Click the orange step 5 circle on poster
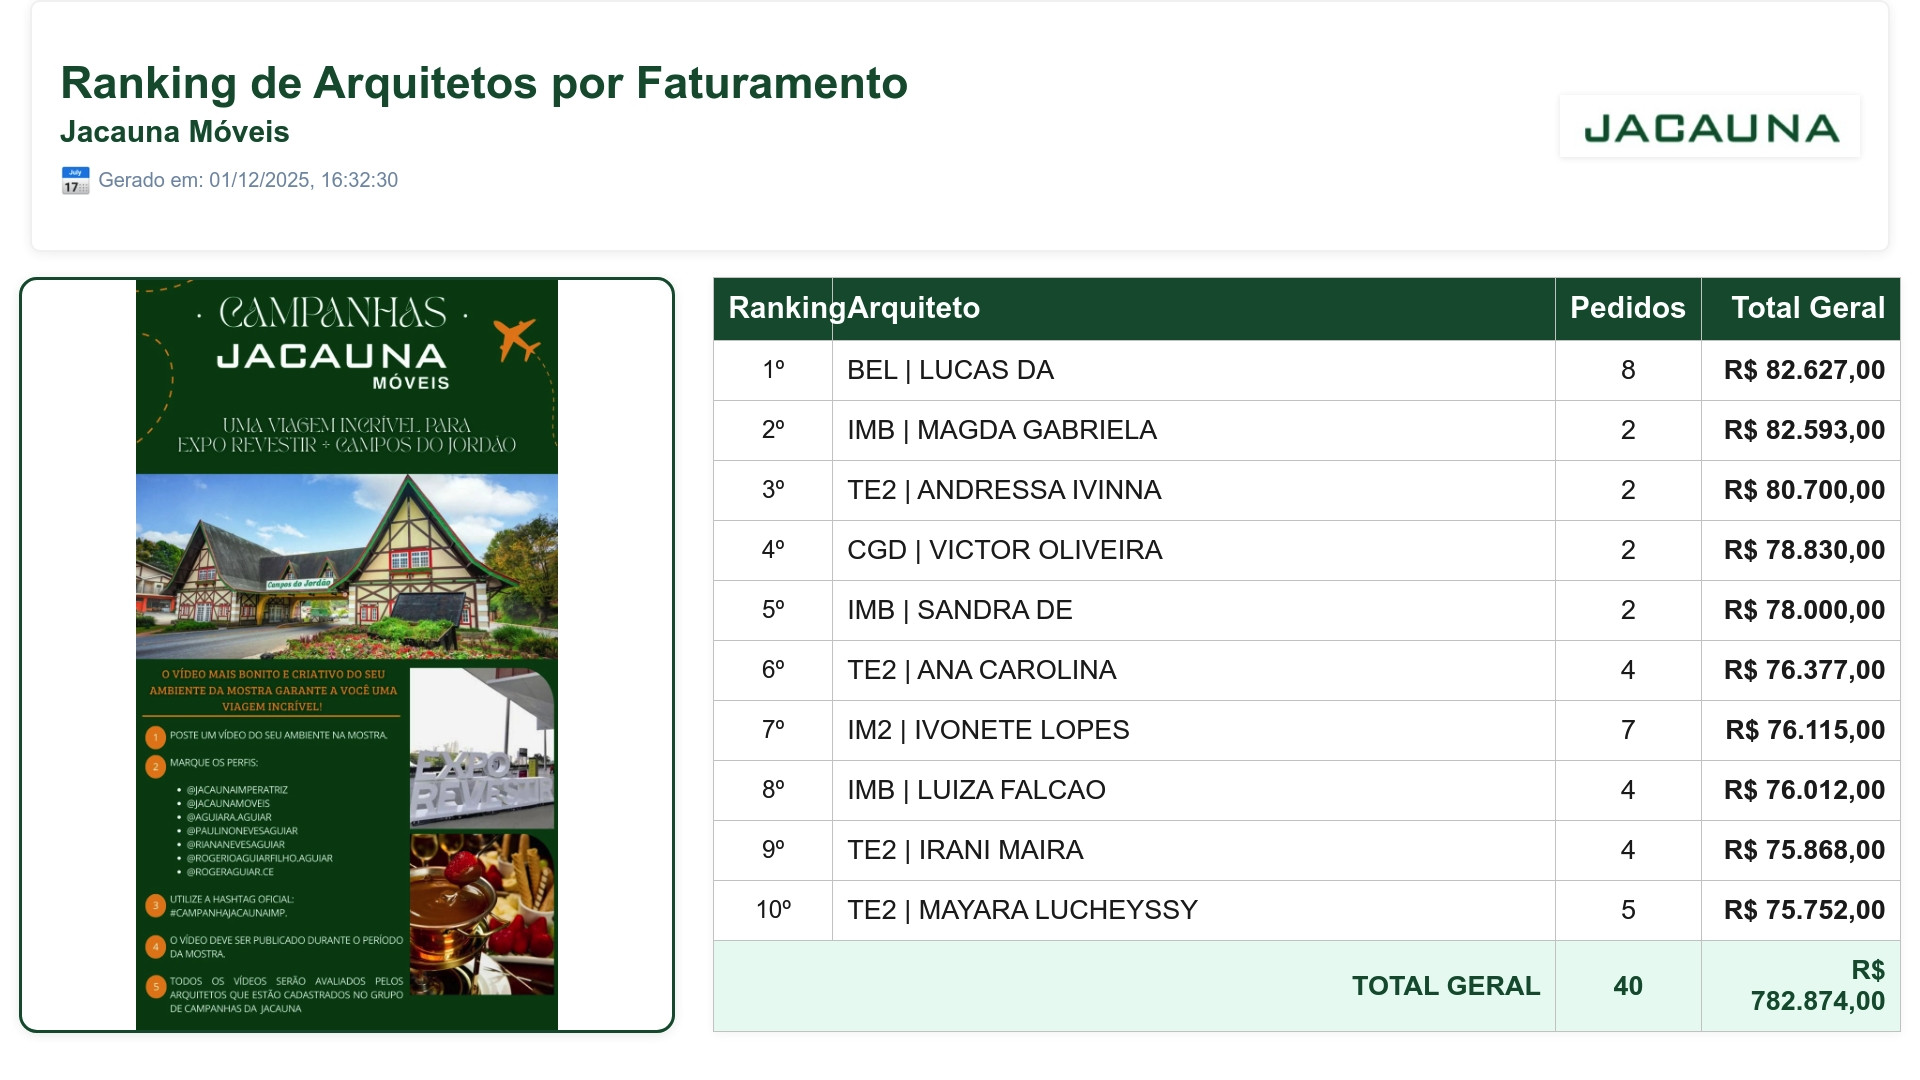Image resolution: width=1920 pixels, height=1080 pixels. coord(155,987)
